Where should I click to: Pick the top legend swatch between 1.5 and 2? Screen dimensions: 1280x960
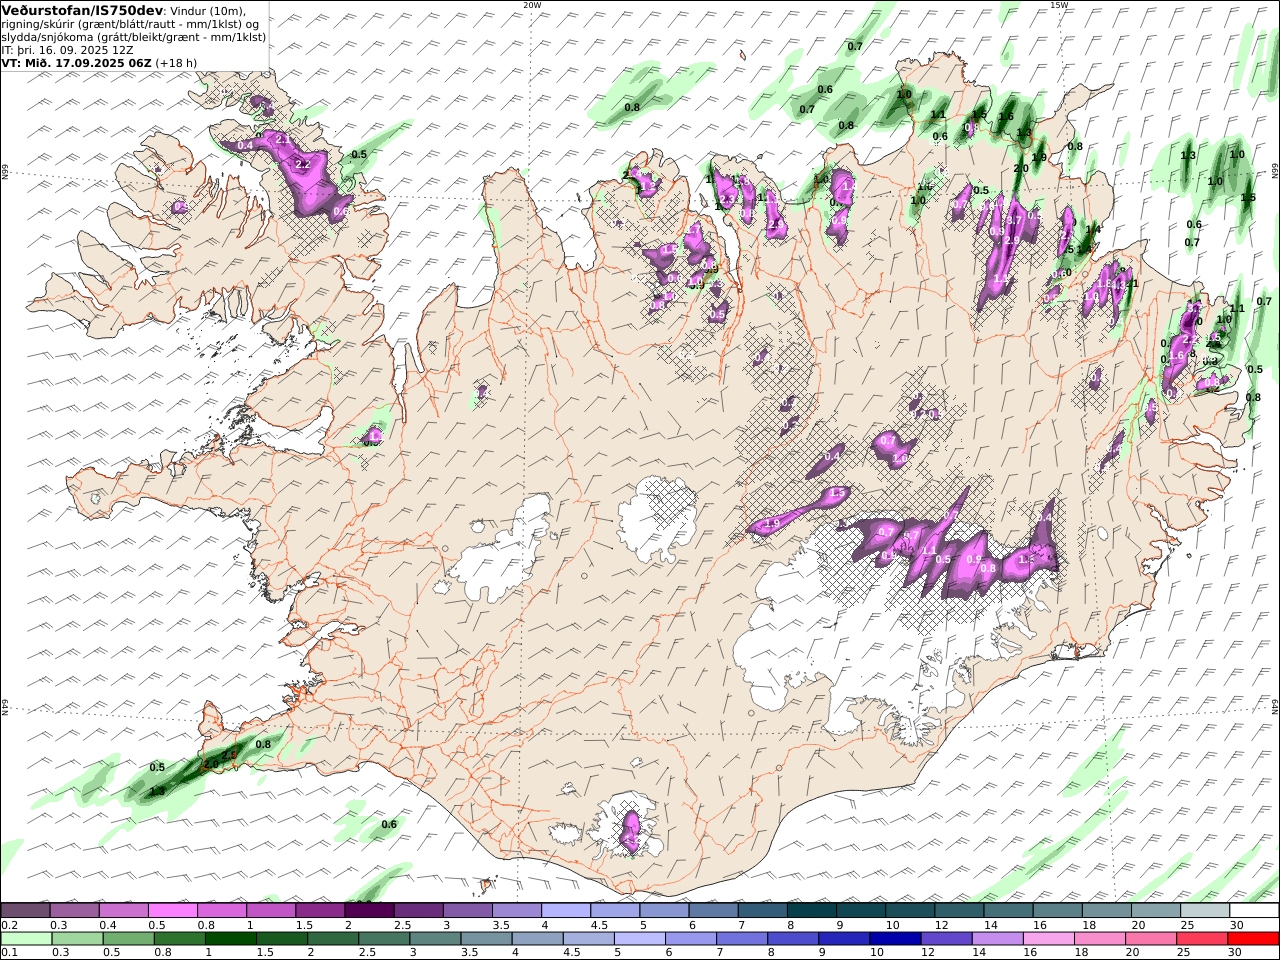(320, 911)
